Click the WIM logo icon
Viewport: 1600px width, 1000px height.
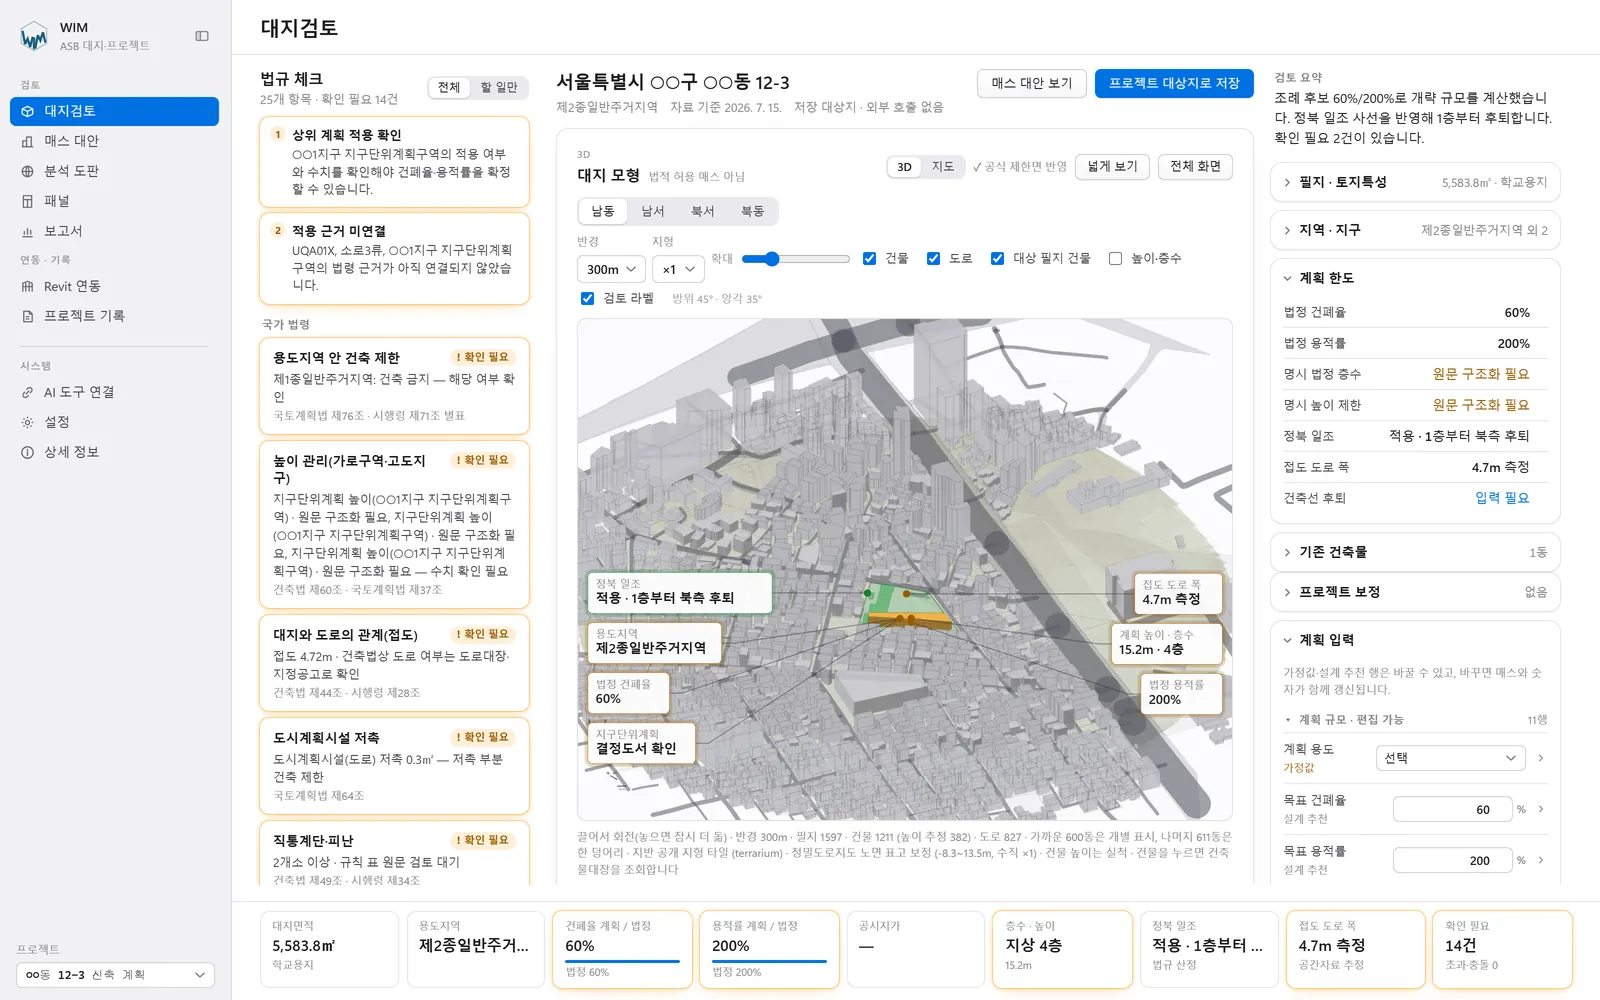tap(34, 37)
